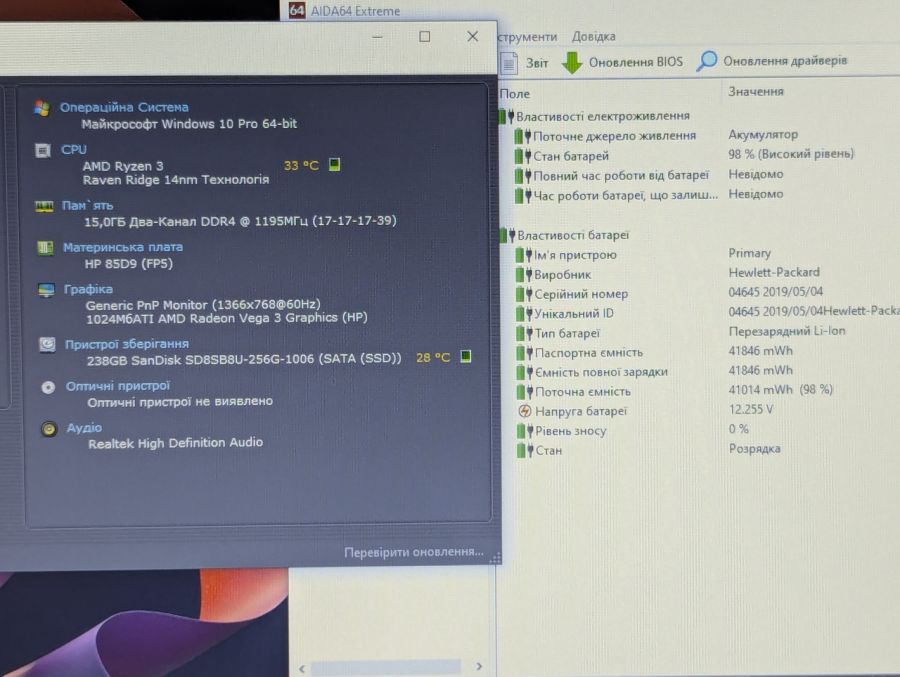900x677 pixels.
Task: Click Realtek High Definition Audio text
Action: tap(176, 443)
